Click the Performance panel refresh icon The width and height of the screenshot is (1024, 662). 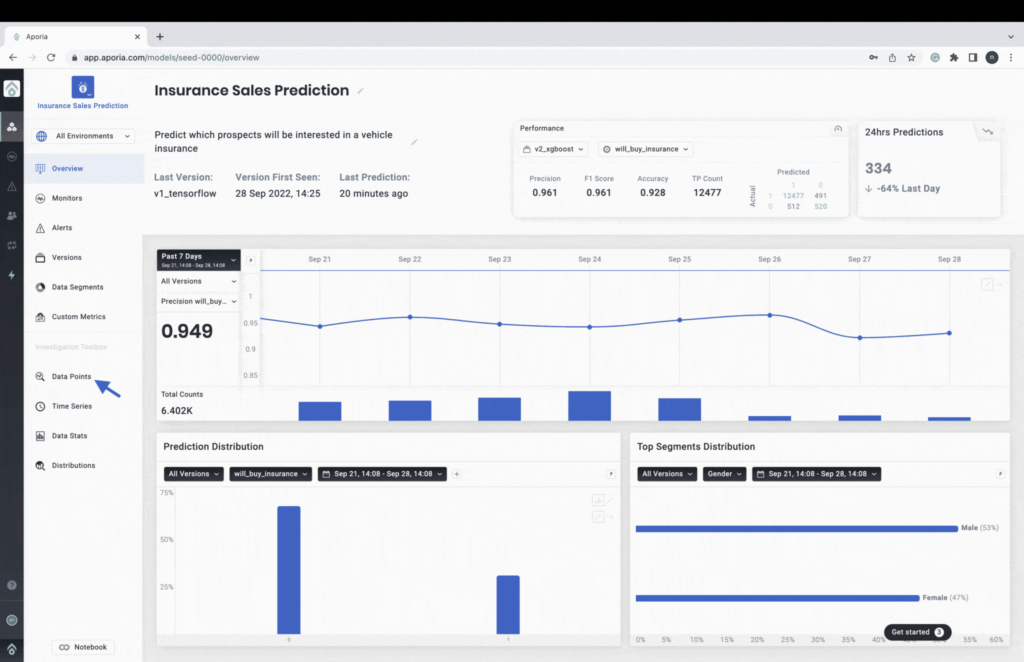838,129
